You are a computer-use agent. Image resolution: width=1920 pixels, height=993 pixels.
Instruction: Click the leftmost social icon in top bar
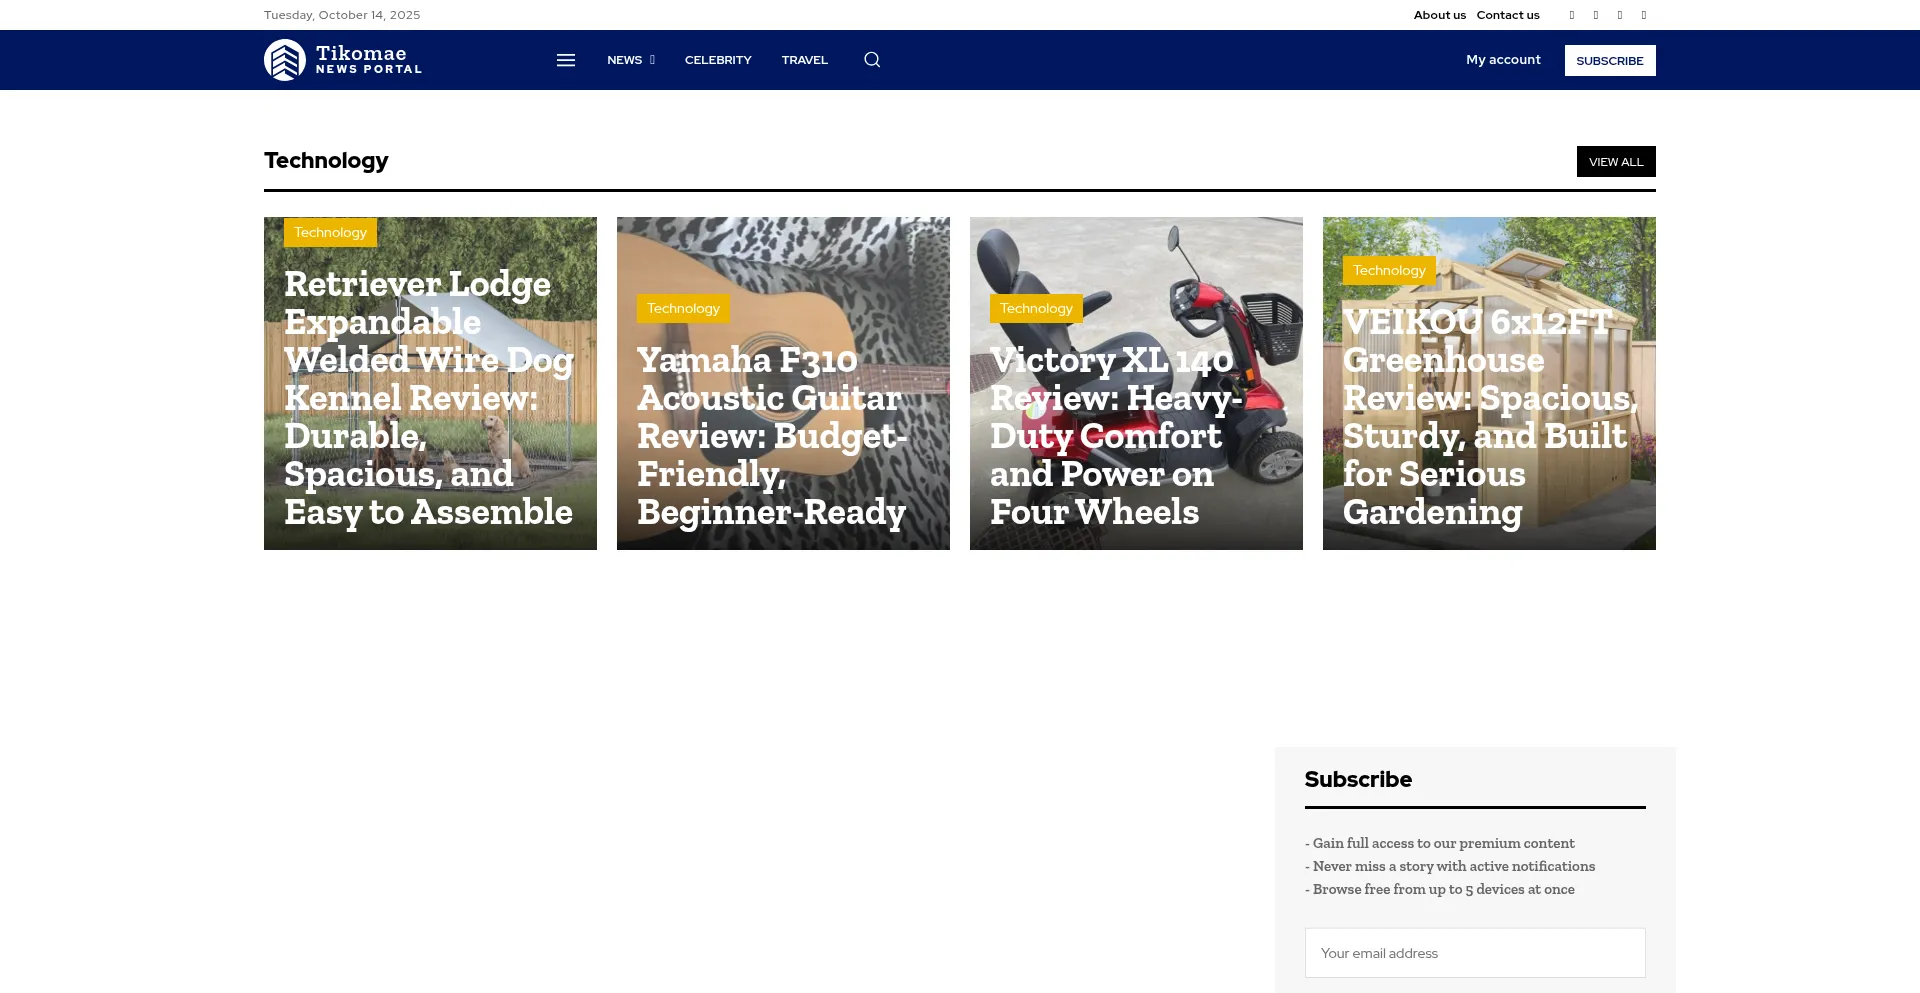(1572, 15)
